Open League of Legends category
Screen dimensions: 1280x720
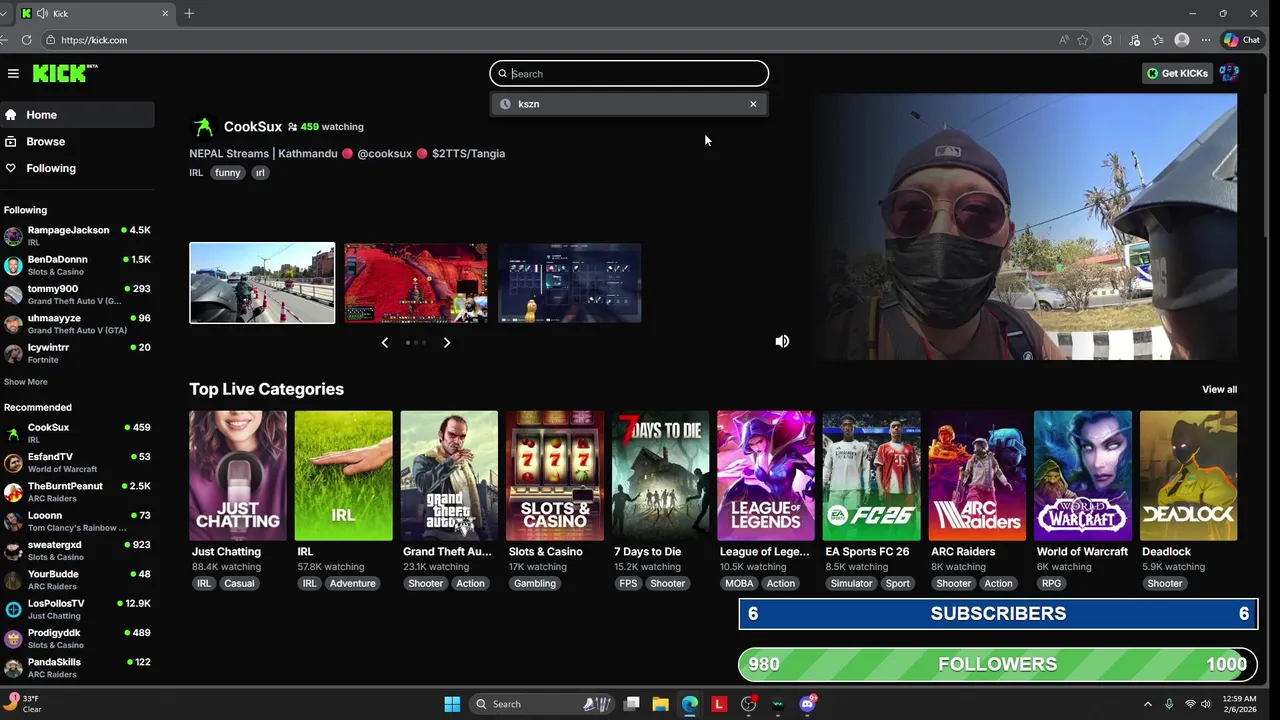pos(766,476)
